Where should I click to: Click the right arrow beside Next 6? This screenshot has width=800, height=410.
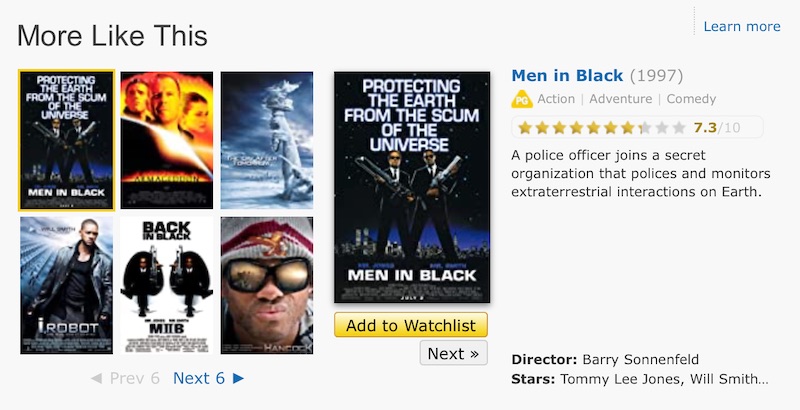238,378
